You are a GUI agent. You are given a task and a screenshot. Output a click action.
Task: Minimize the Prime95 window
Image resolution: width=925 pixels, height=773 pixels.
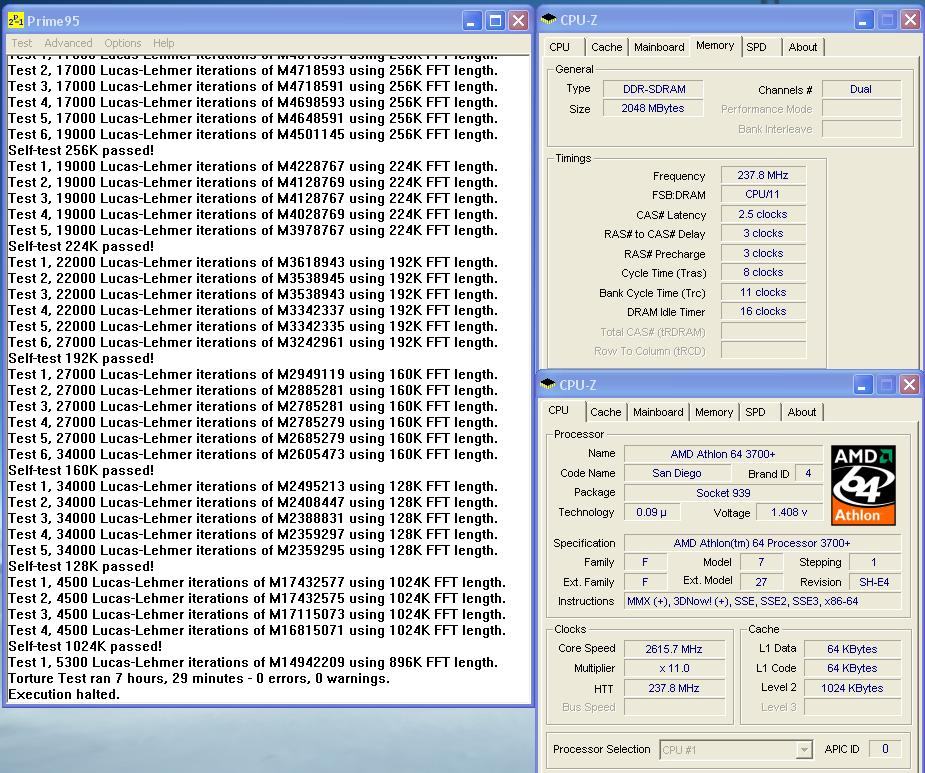point(470,21)
